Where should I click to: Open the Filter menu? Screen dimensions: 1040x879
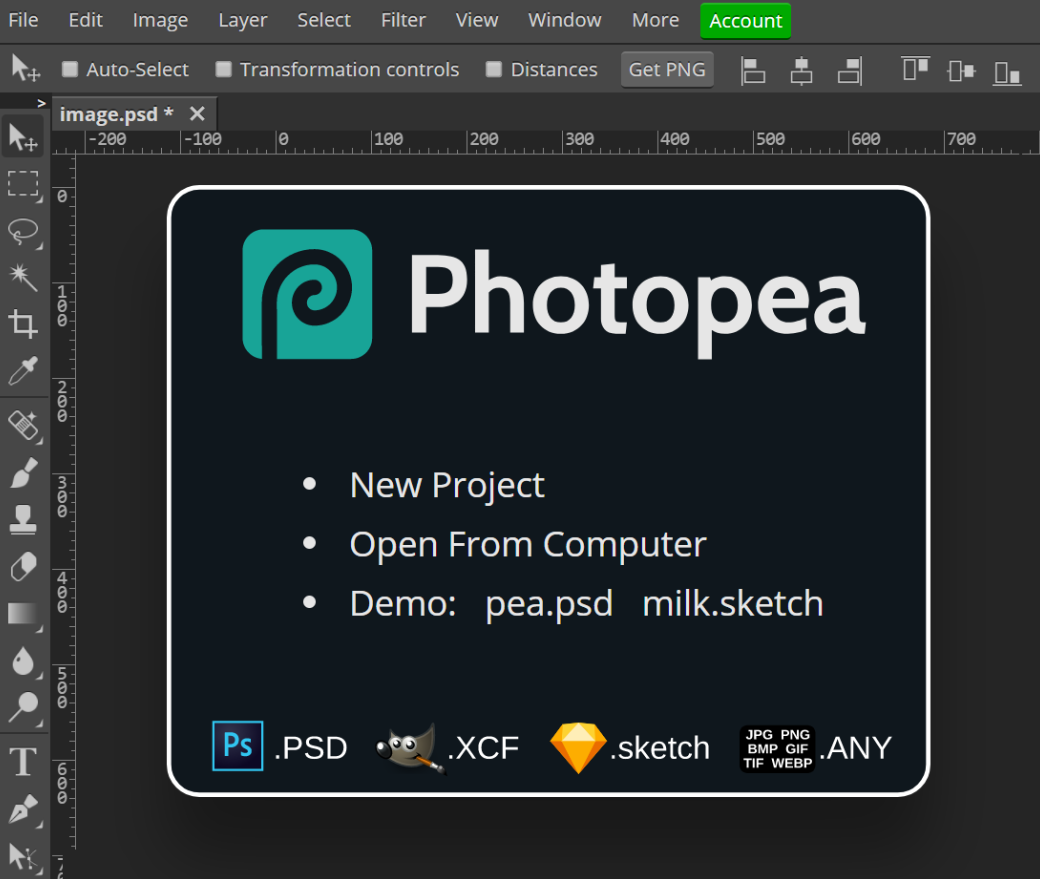pos(403,20)
